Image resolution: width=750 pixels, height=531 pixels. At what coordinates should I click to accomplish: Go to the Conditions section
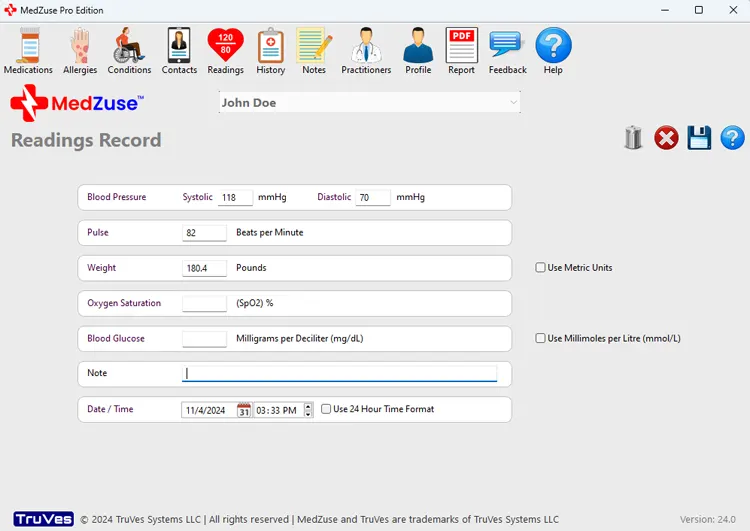click(x=129, y=50)
